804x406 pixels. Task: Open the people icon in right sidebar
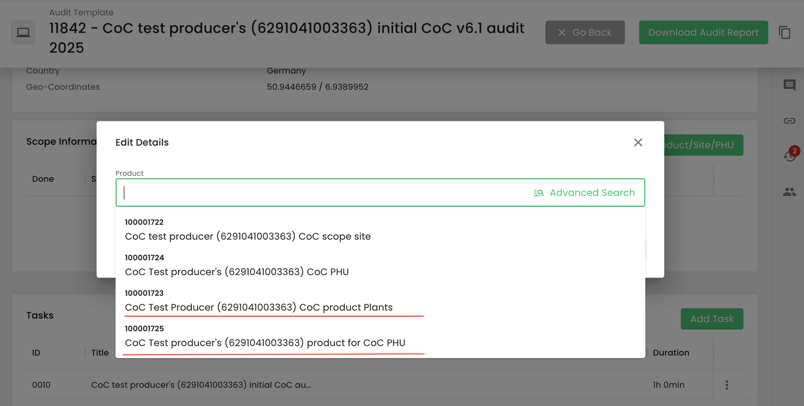[x=789, y=191]
